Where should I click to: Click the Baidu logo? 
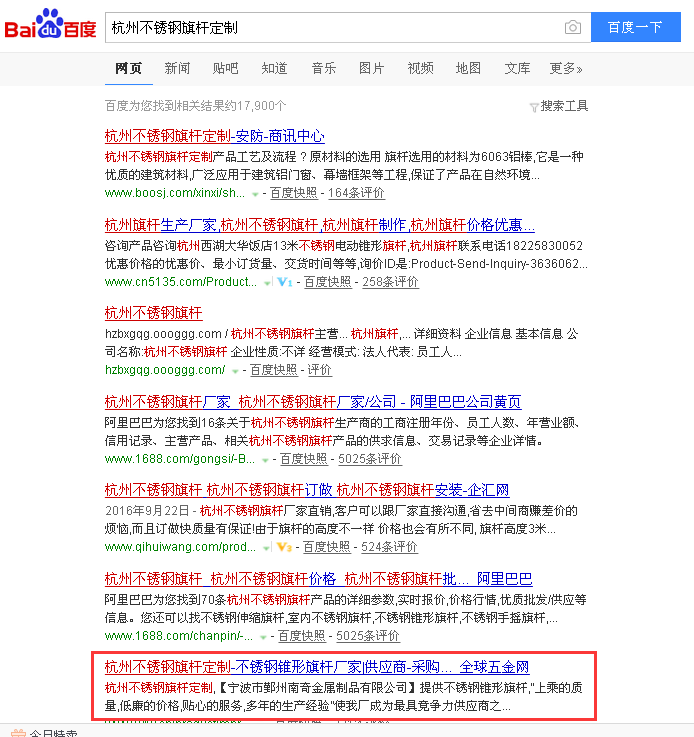point(50,24)
